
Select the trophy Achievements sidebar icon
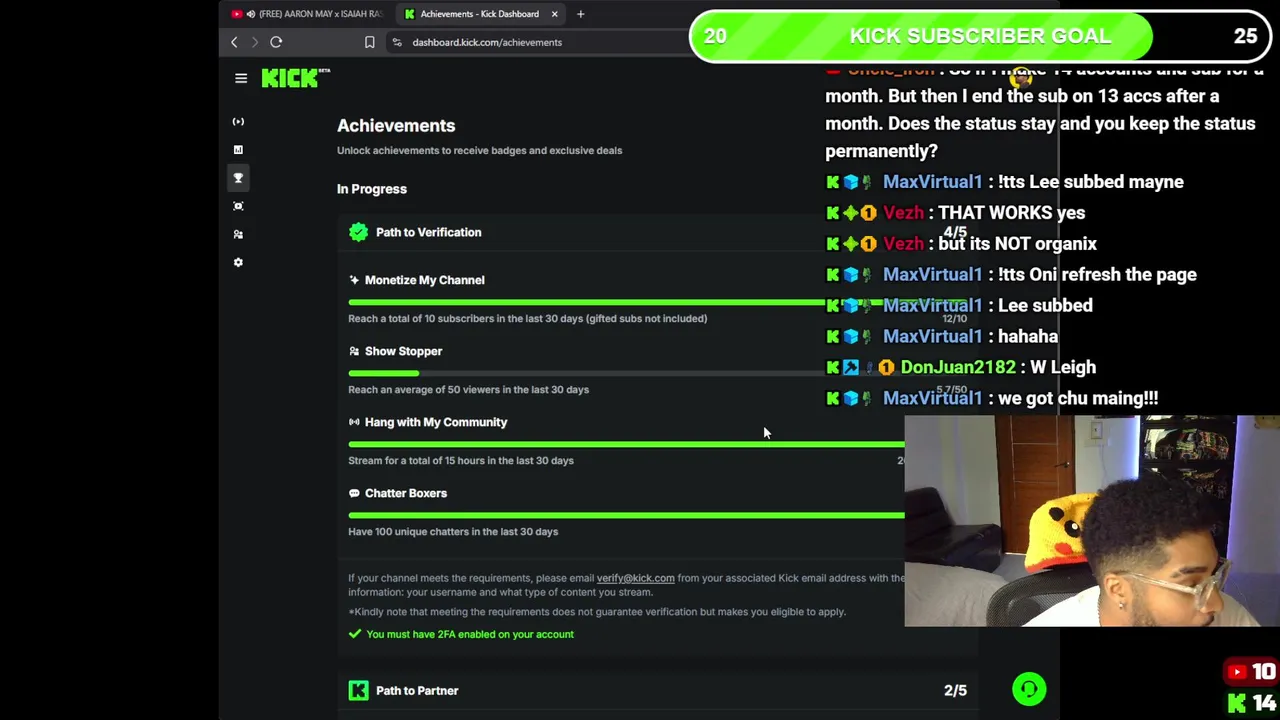pos(238,177)
